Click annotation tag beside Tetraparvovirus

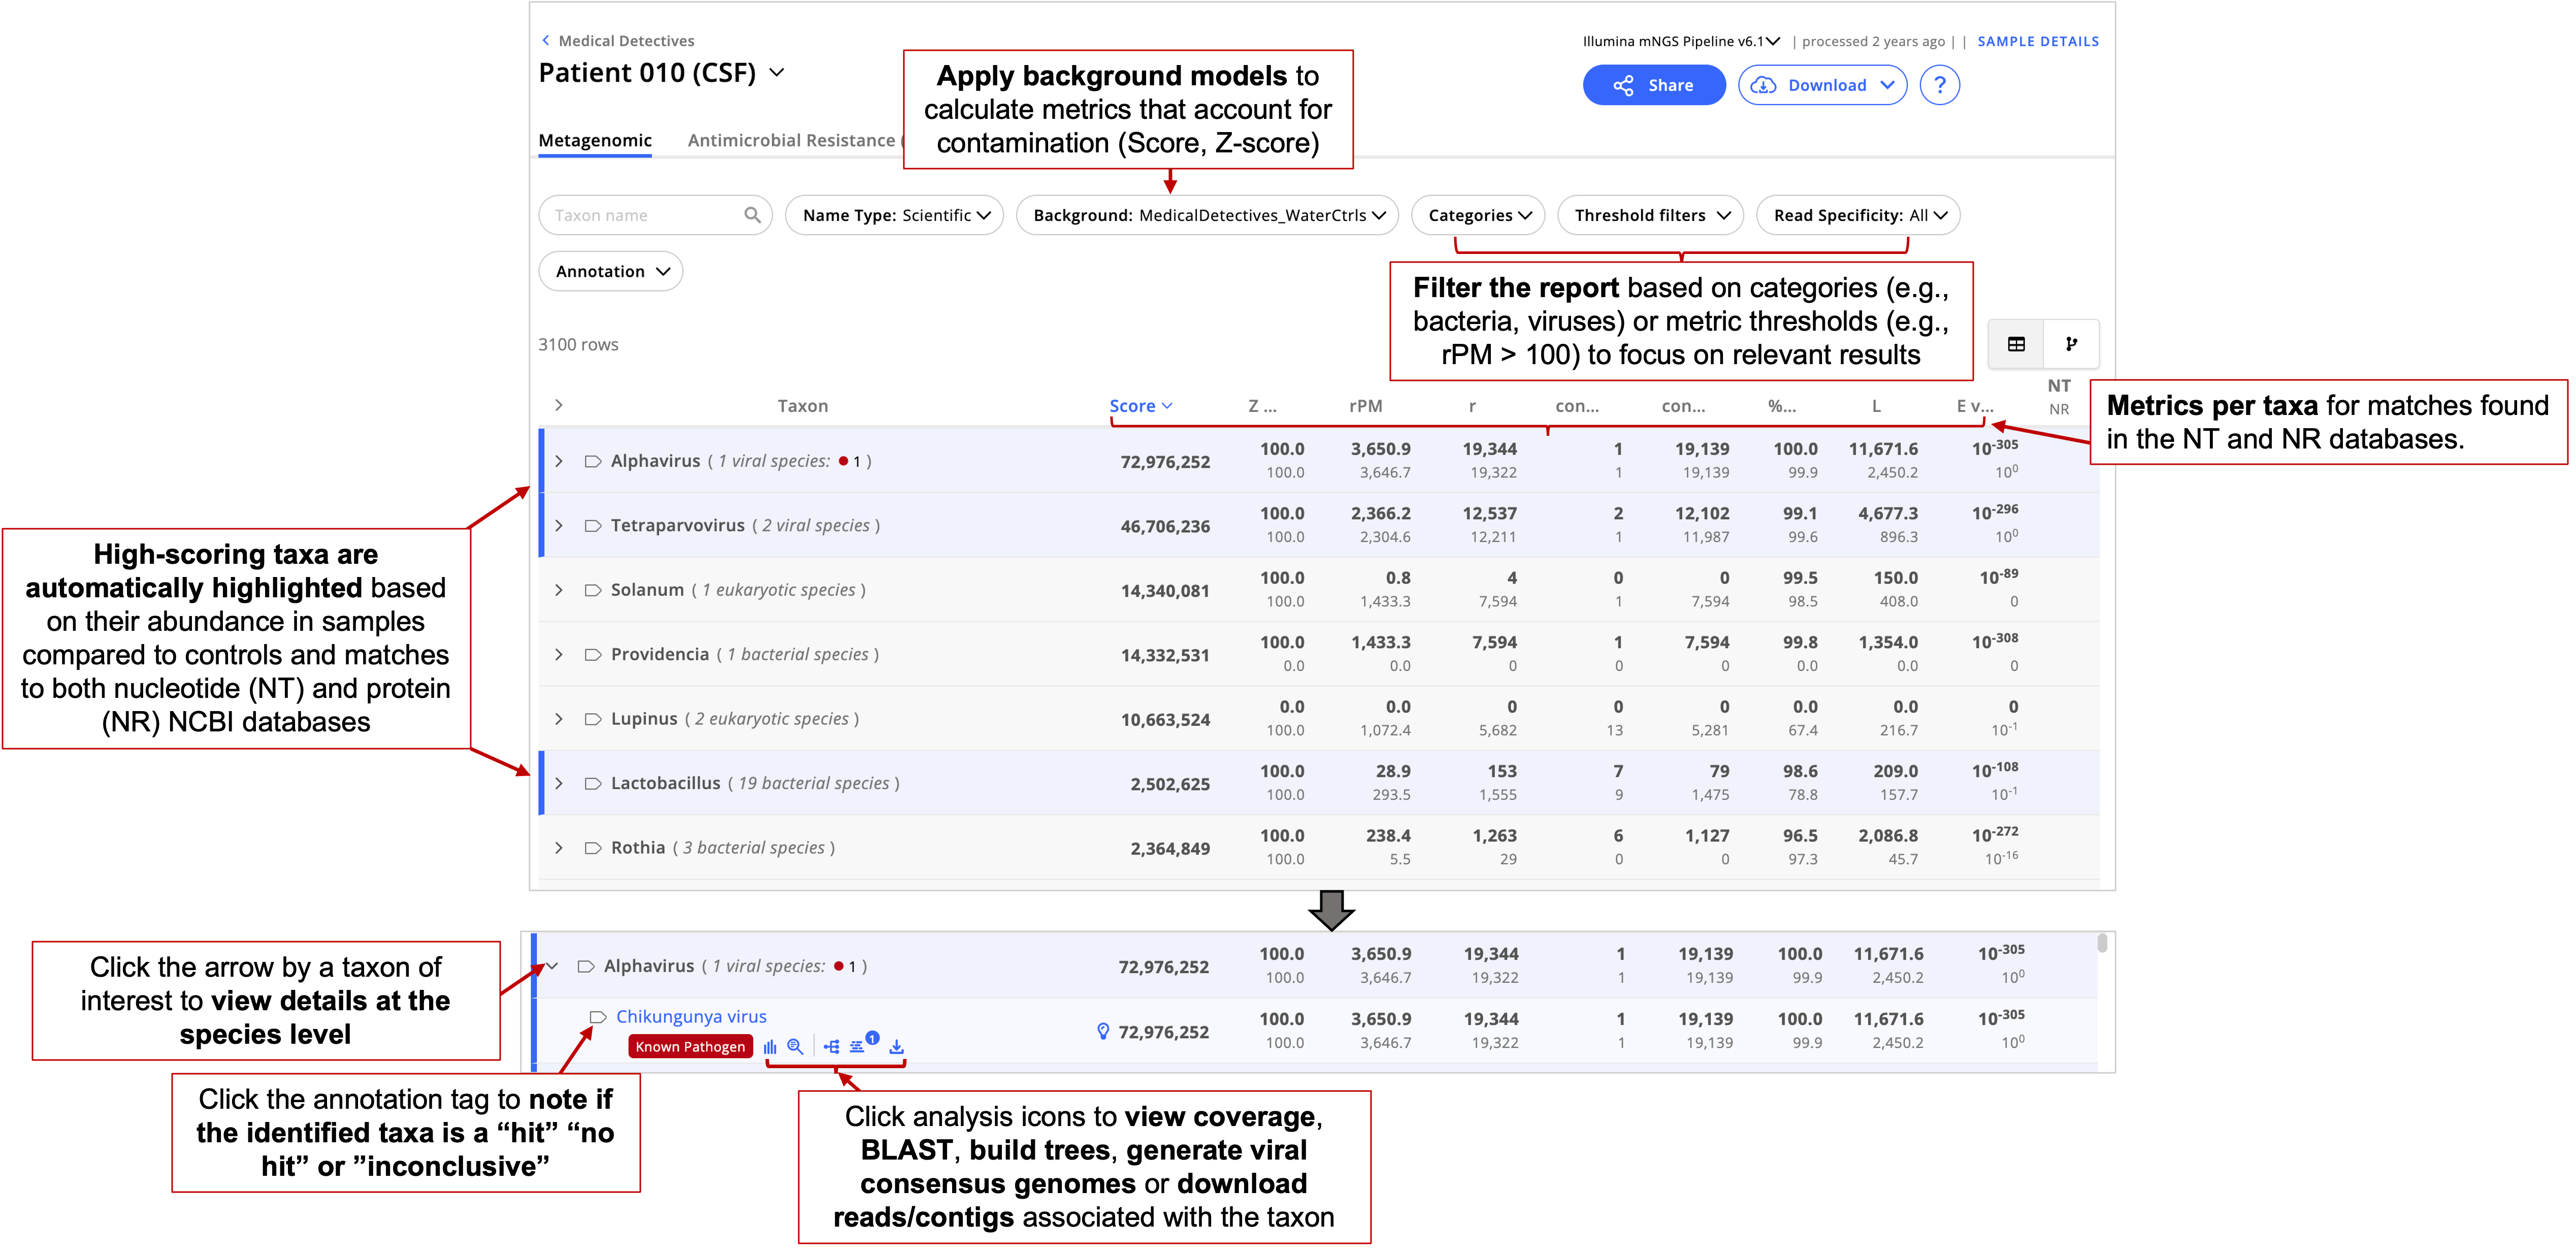[x=592, y=526]
